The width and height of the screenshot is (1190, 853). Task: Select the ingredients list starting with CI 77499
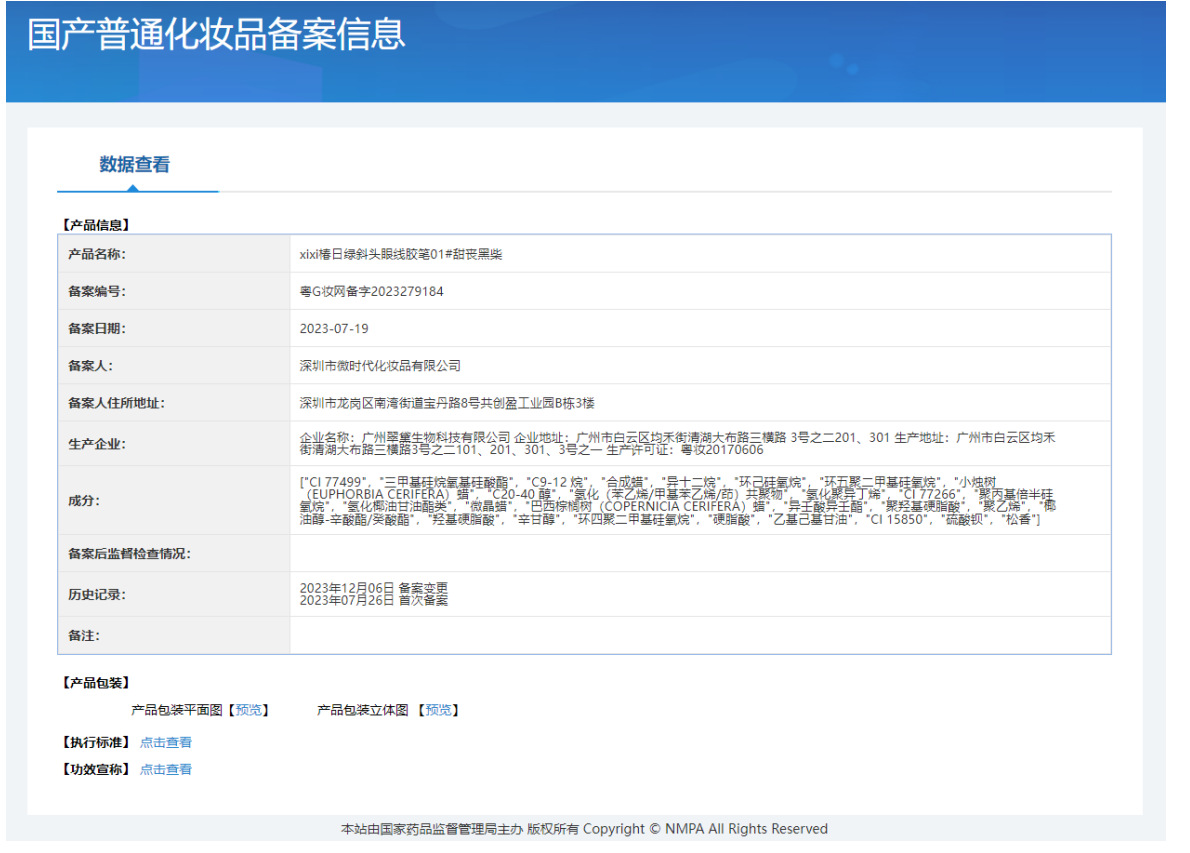(677, 501)
